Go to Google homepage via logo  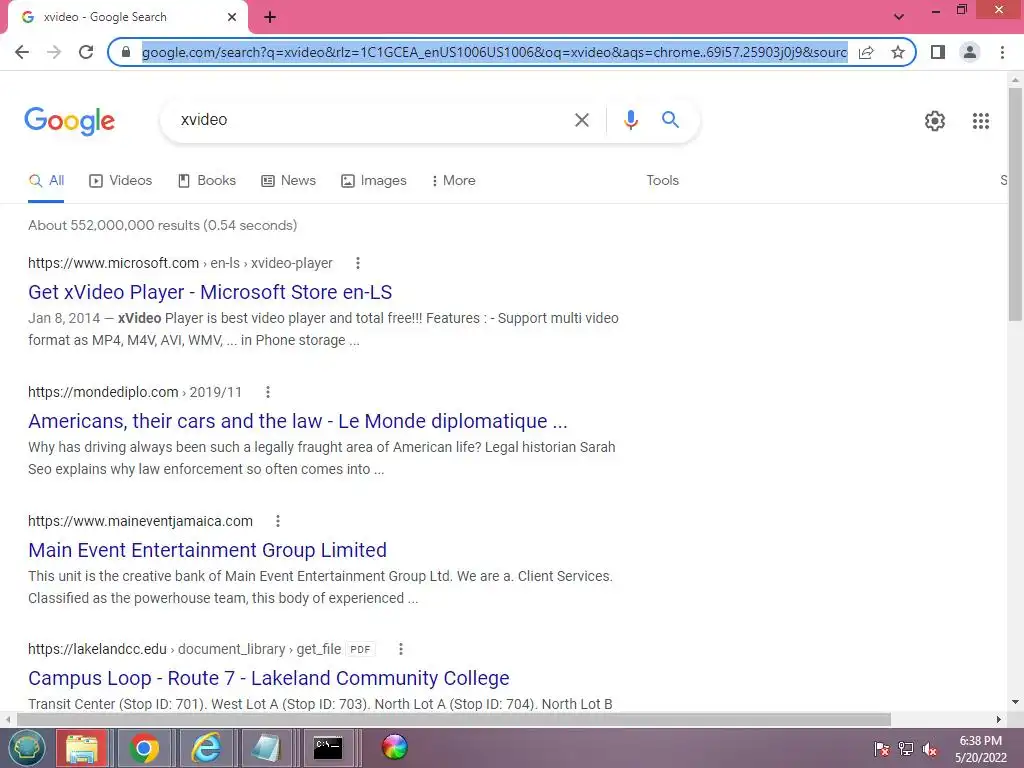click(x=69, y=121)
